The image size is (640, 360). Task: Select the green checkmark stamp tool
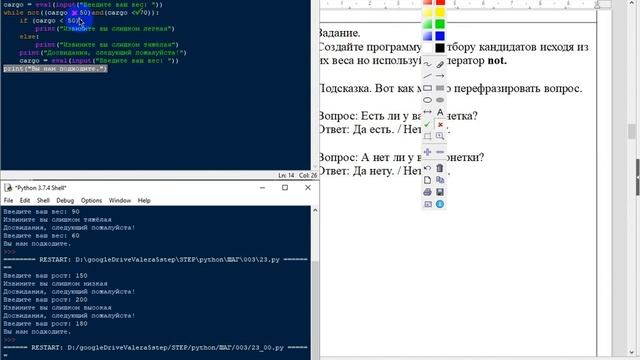[x=427, y=124]
